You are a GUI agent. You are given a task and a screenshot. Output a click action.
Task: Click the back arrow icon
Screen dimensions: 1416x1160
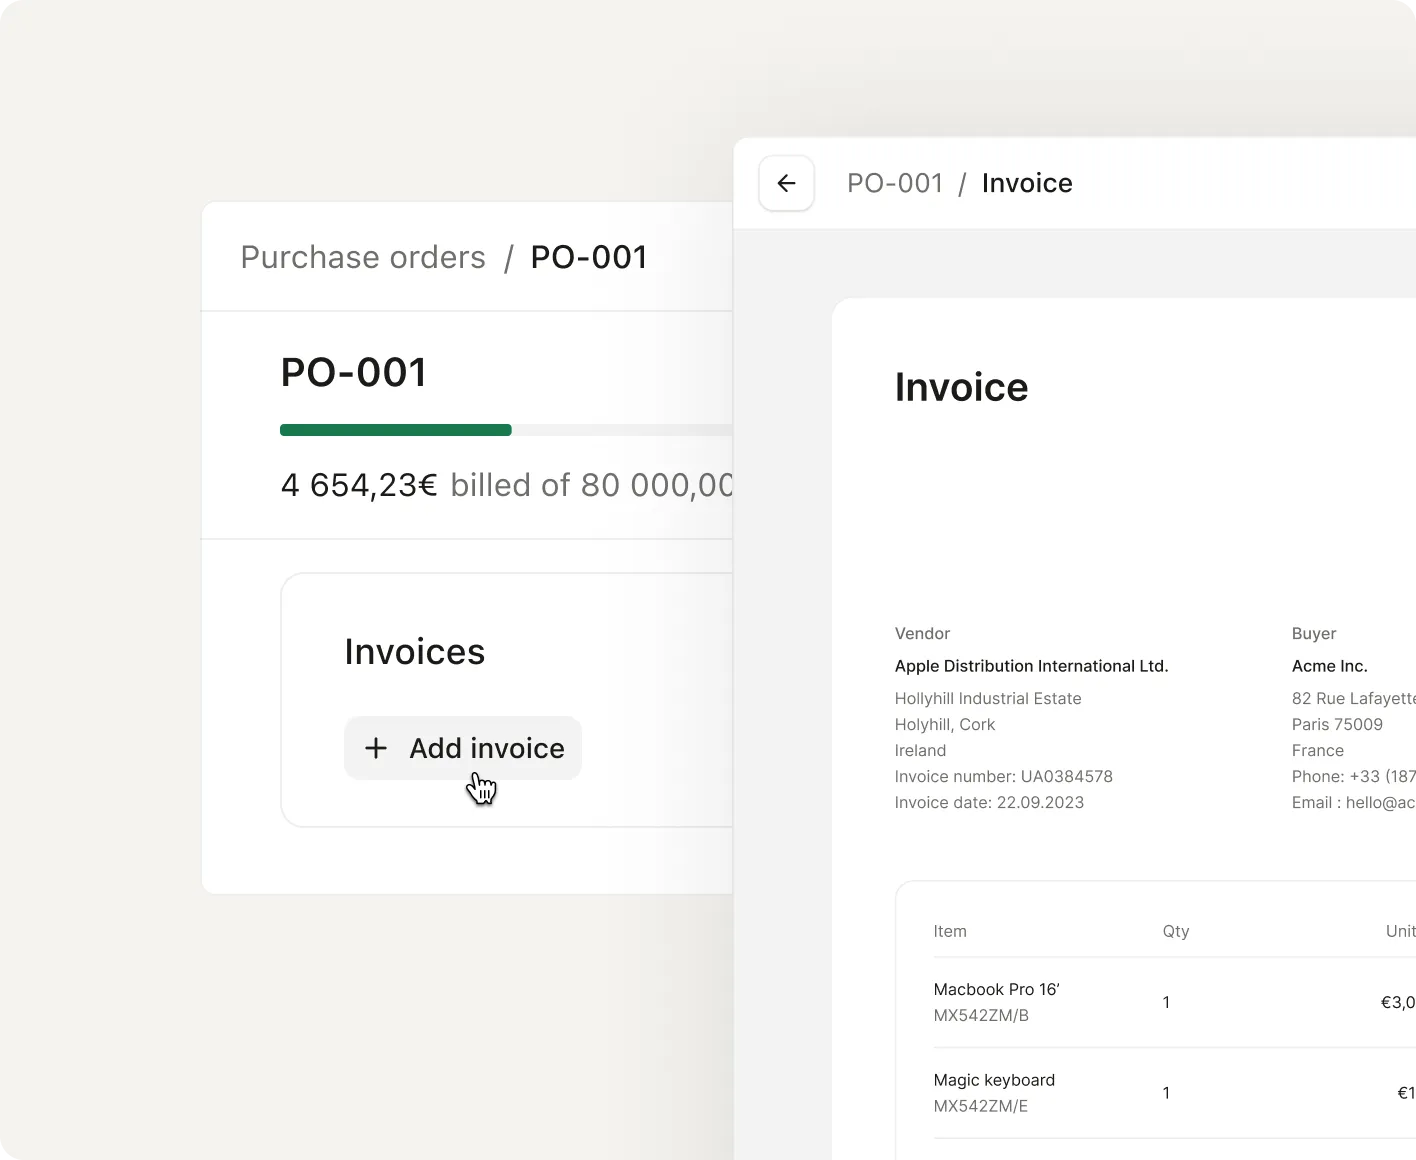[x=786, y=183]
